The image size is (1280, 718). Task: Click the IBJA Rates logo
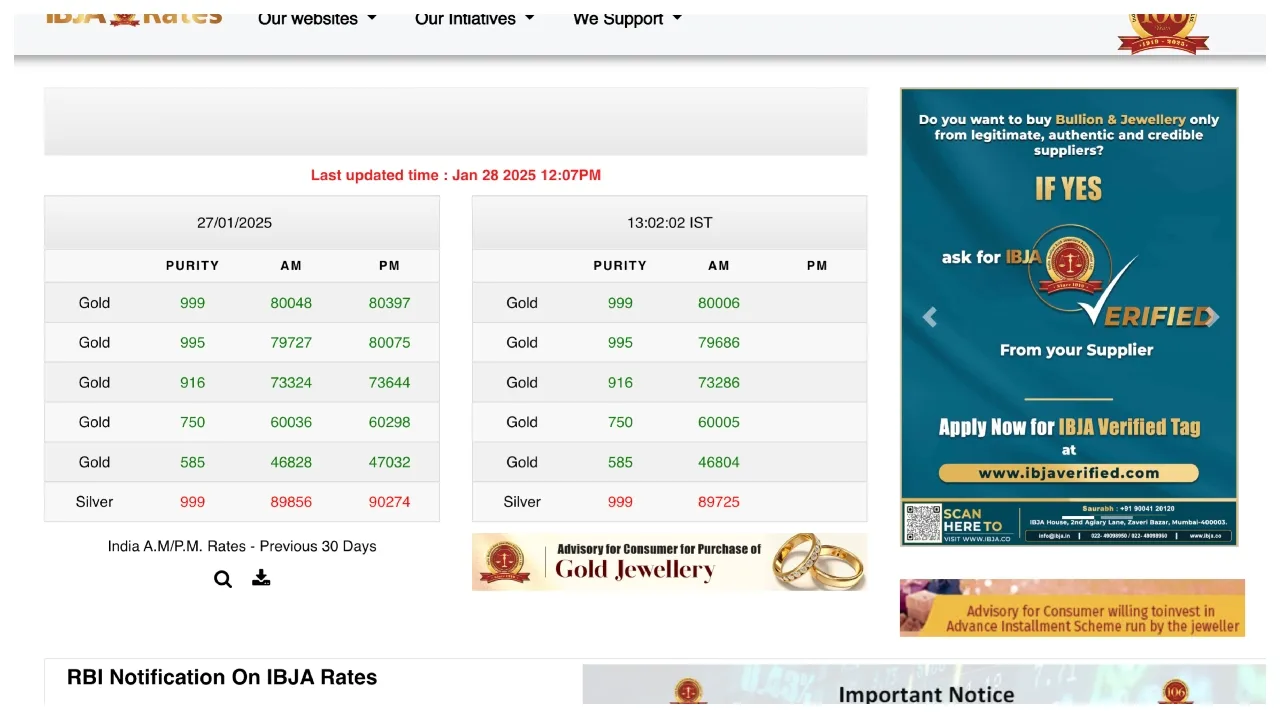pos(134,17)
